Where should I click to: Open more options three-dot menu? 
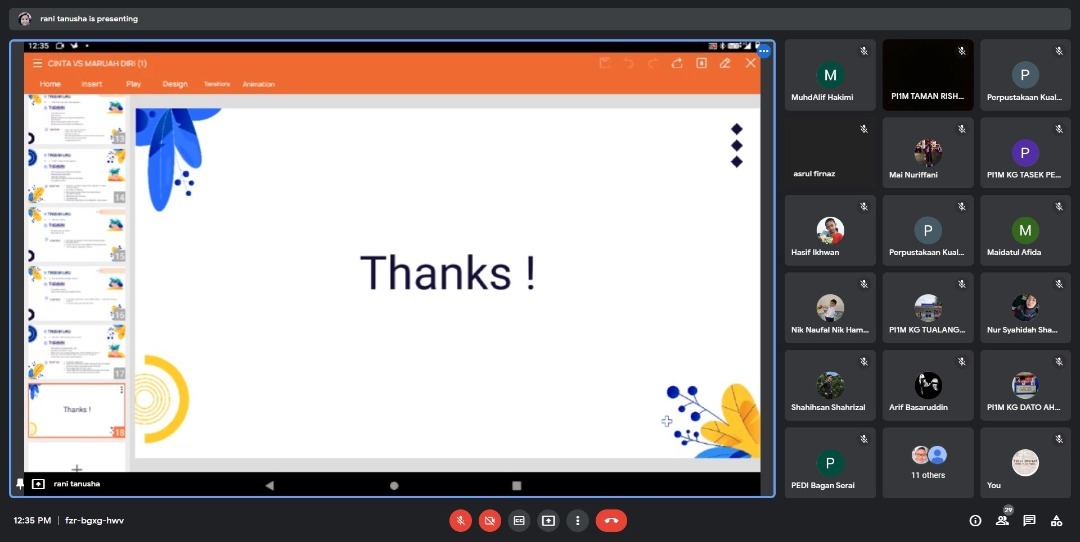577,520
